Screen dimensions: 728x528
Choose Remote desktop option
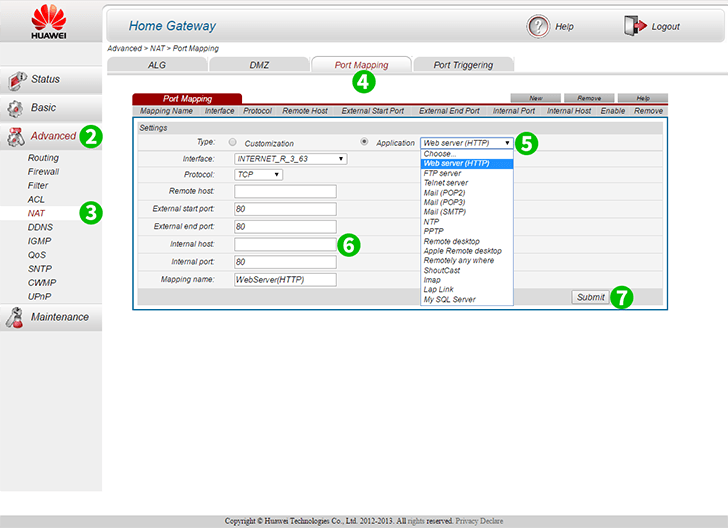[x=467, y=241]
